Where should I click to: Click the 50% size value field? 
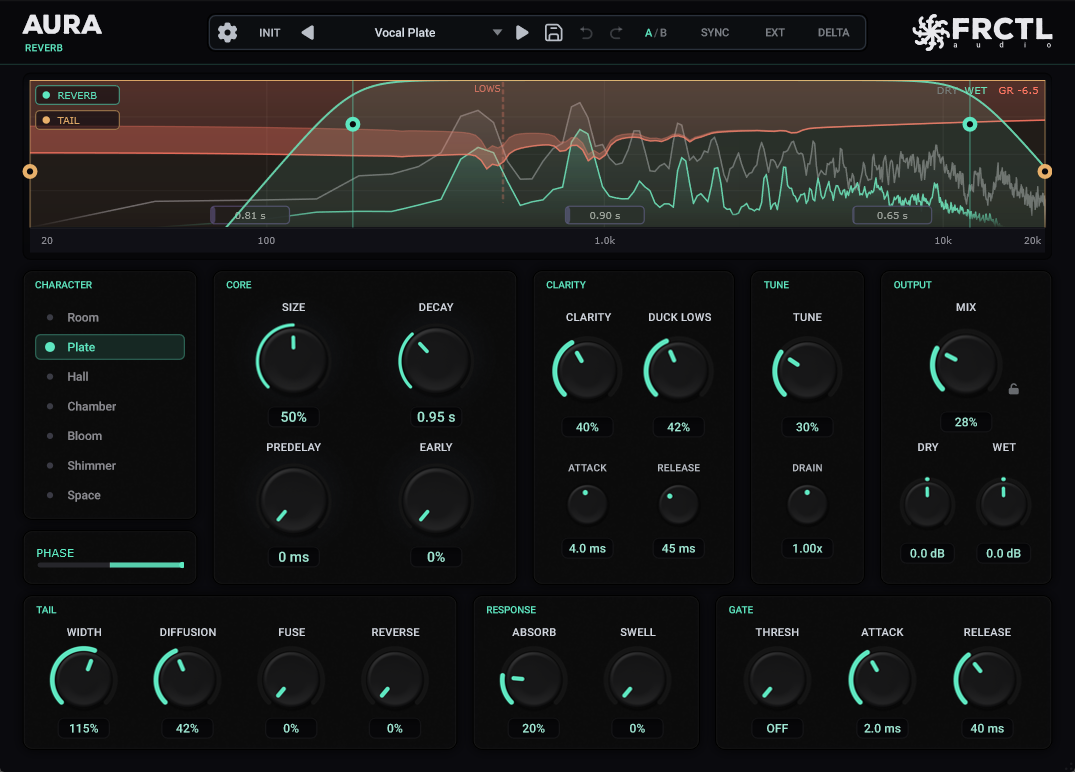293,417
